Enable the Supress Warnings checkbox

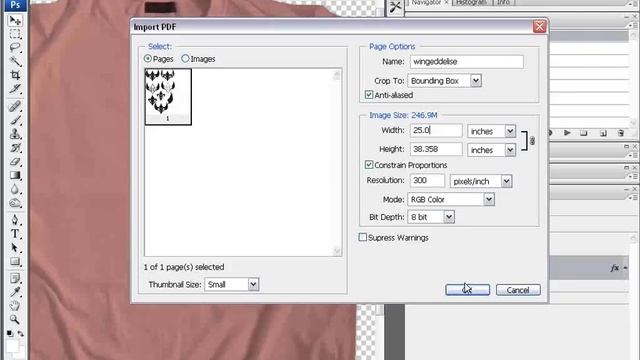[362, 237]
